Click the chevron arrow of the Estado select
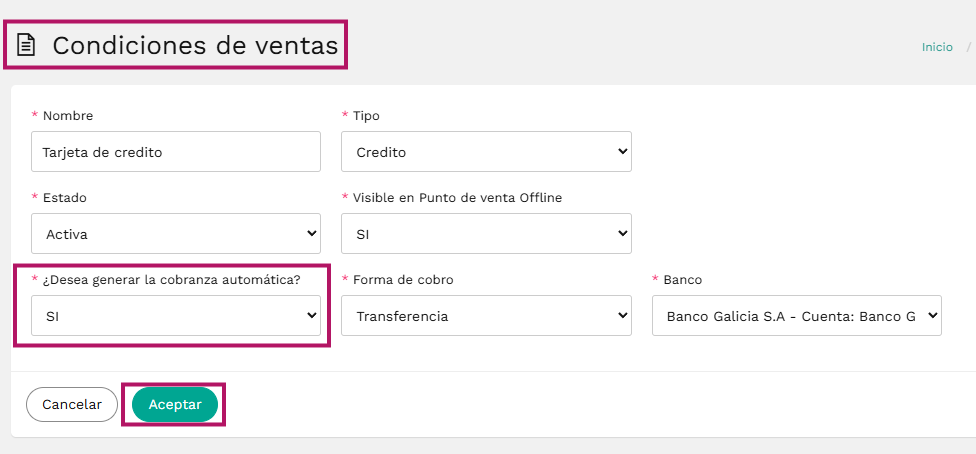 312,234
